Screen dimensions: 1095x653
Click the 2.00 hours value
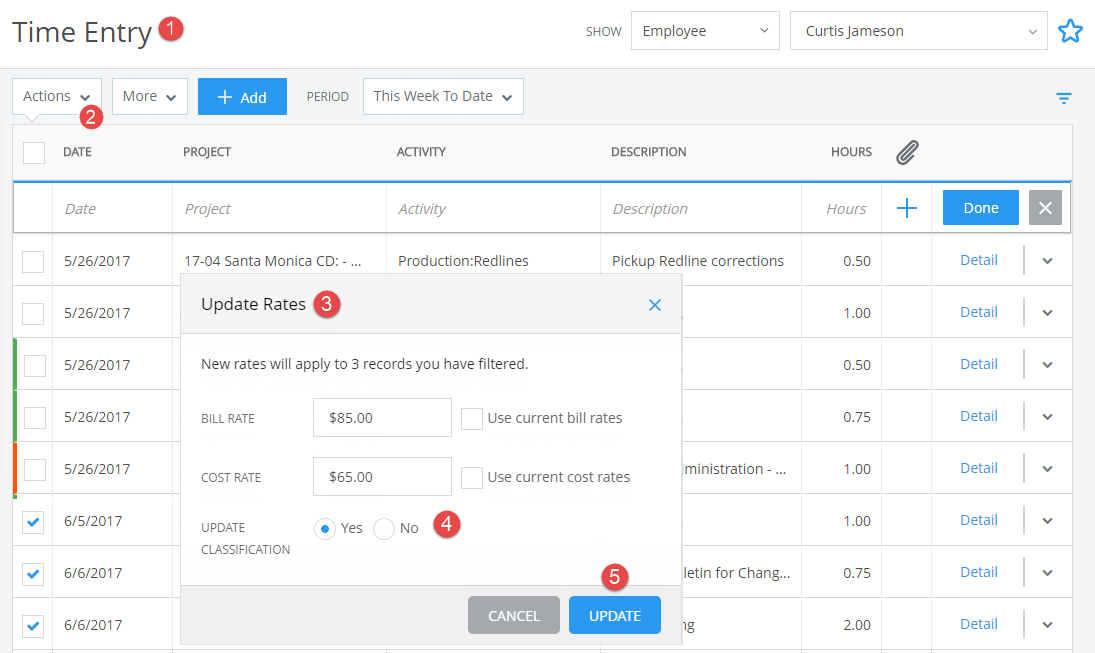[857, 625]
